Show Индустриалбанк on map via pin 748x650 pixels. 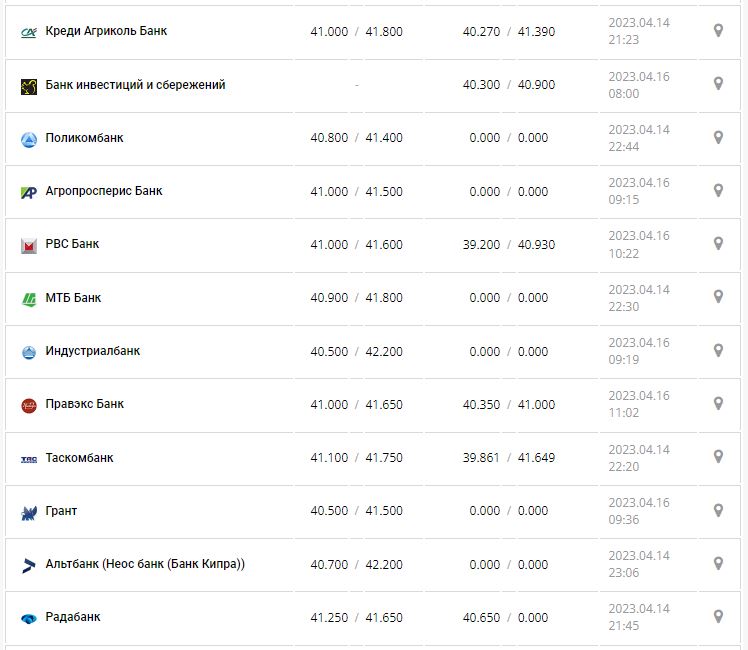(718, 350)
